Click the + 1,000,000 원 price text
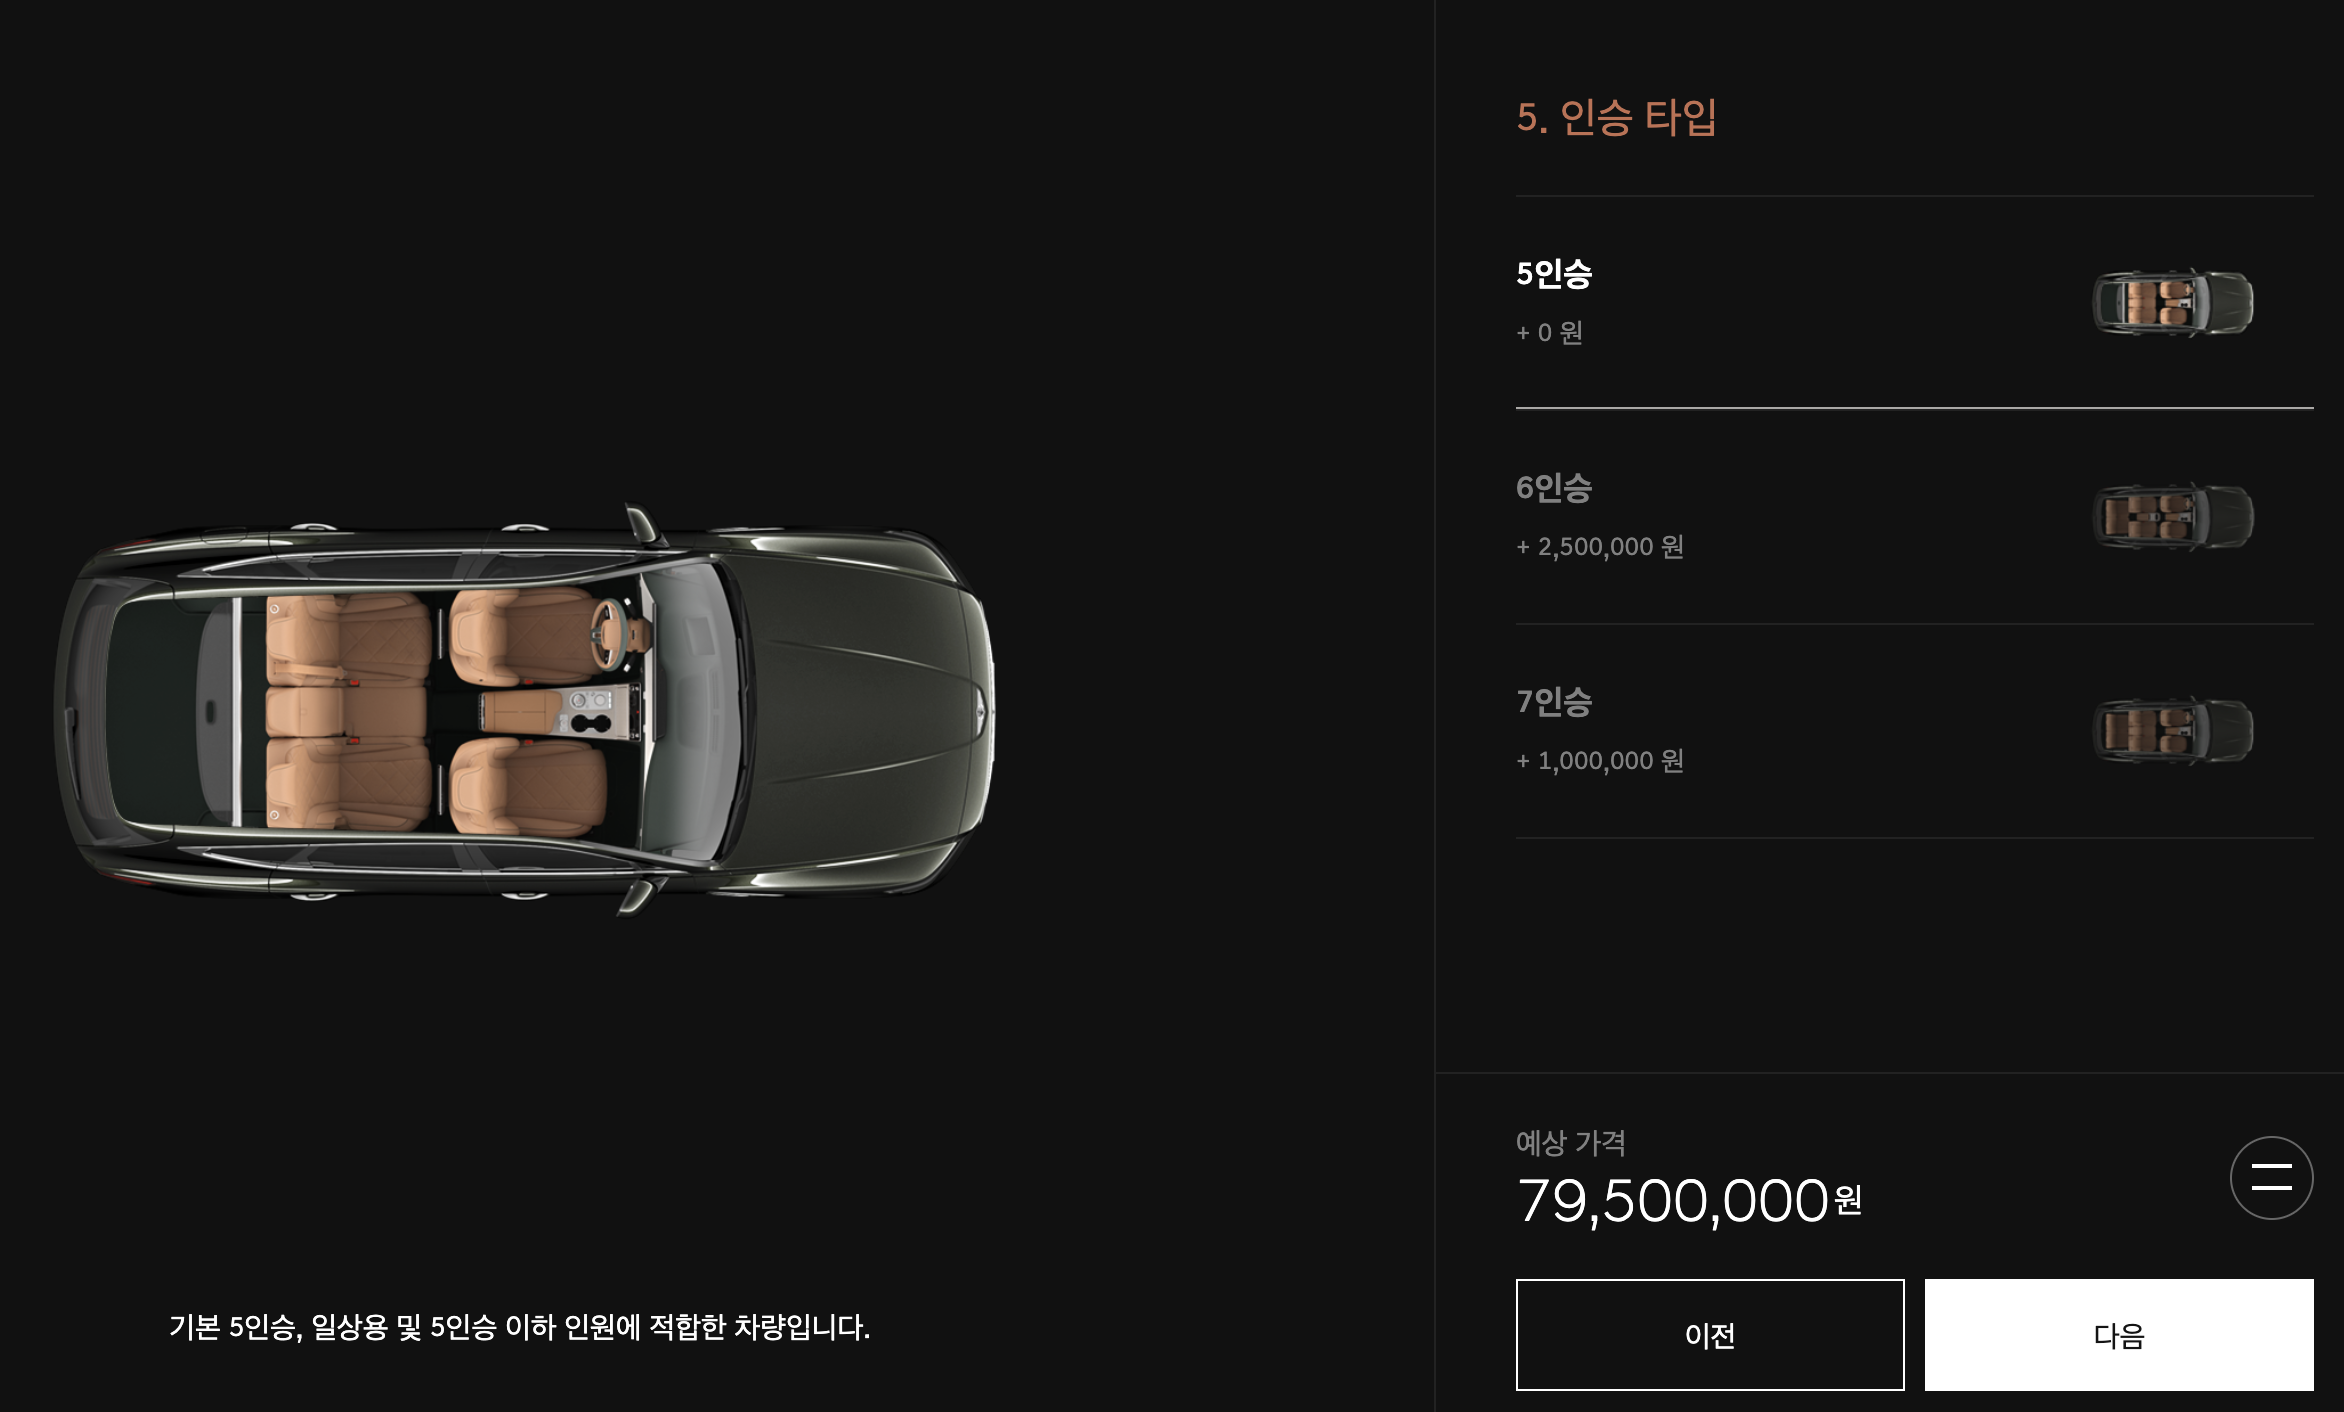The width and height of the screenshot is (2344, 1412). click(1600, 761)
